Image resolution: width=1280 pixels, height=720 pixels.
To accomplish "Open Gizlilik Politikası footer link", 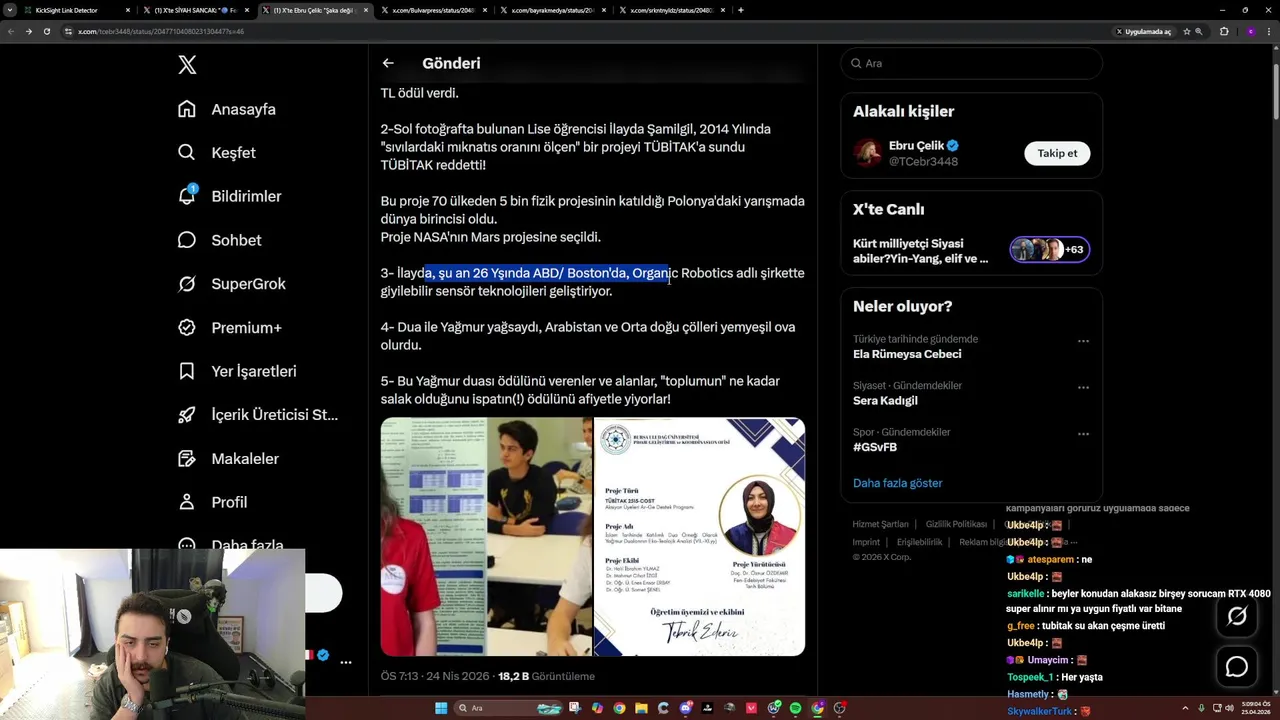I will click(956, 524).
